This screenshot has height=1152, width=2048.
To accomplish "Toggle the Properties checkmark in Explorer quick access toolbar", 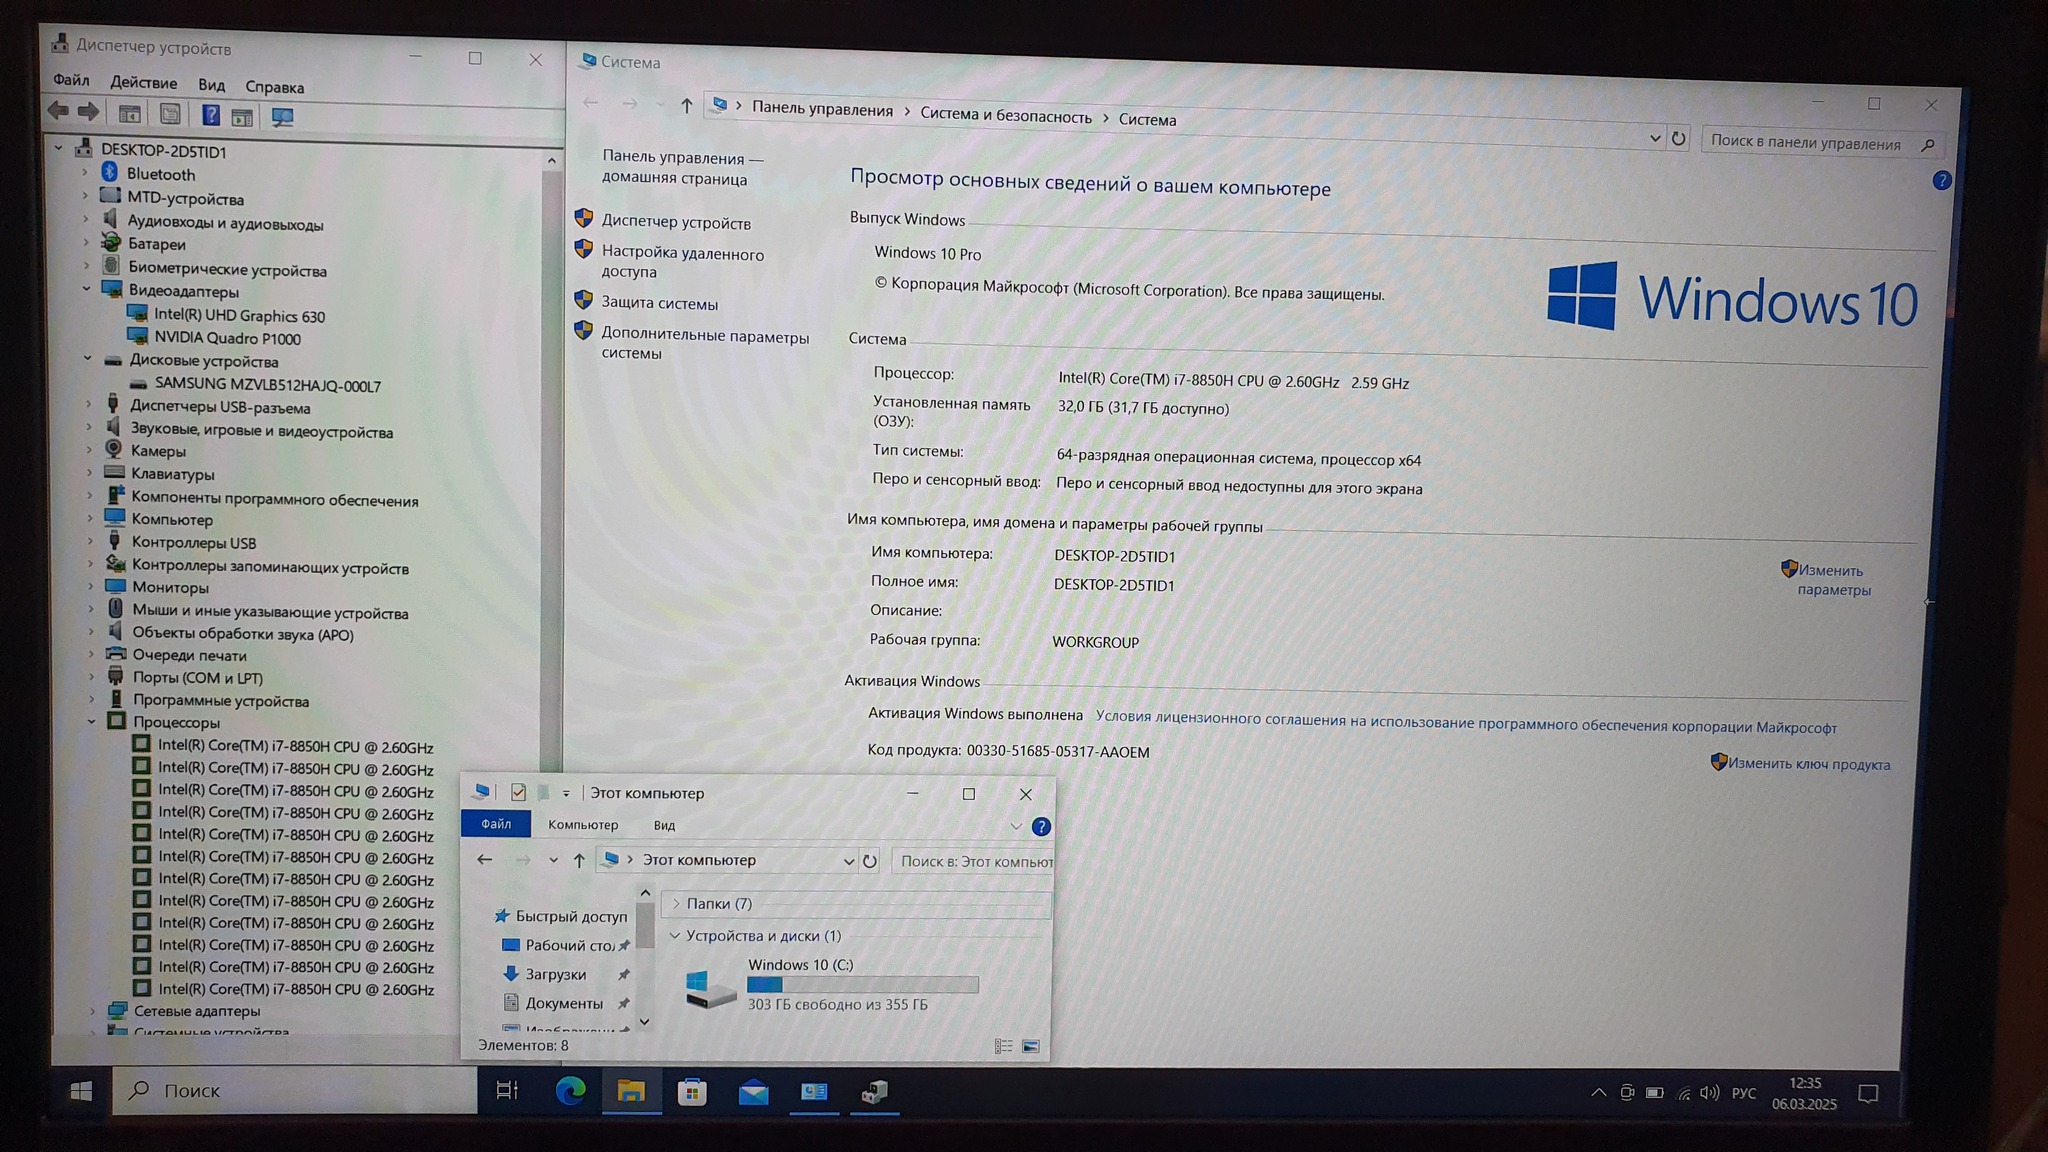I will click(518, 793).
